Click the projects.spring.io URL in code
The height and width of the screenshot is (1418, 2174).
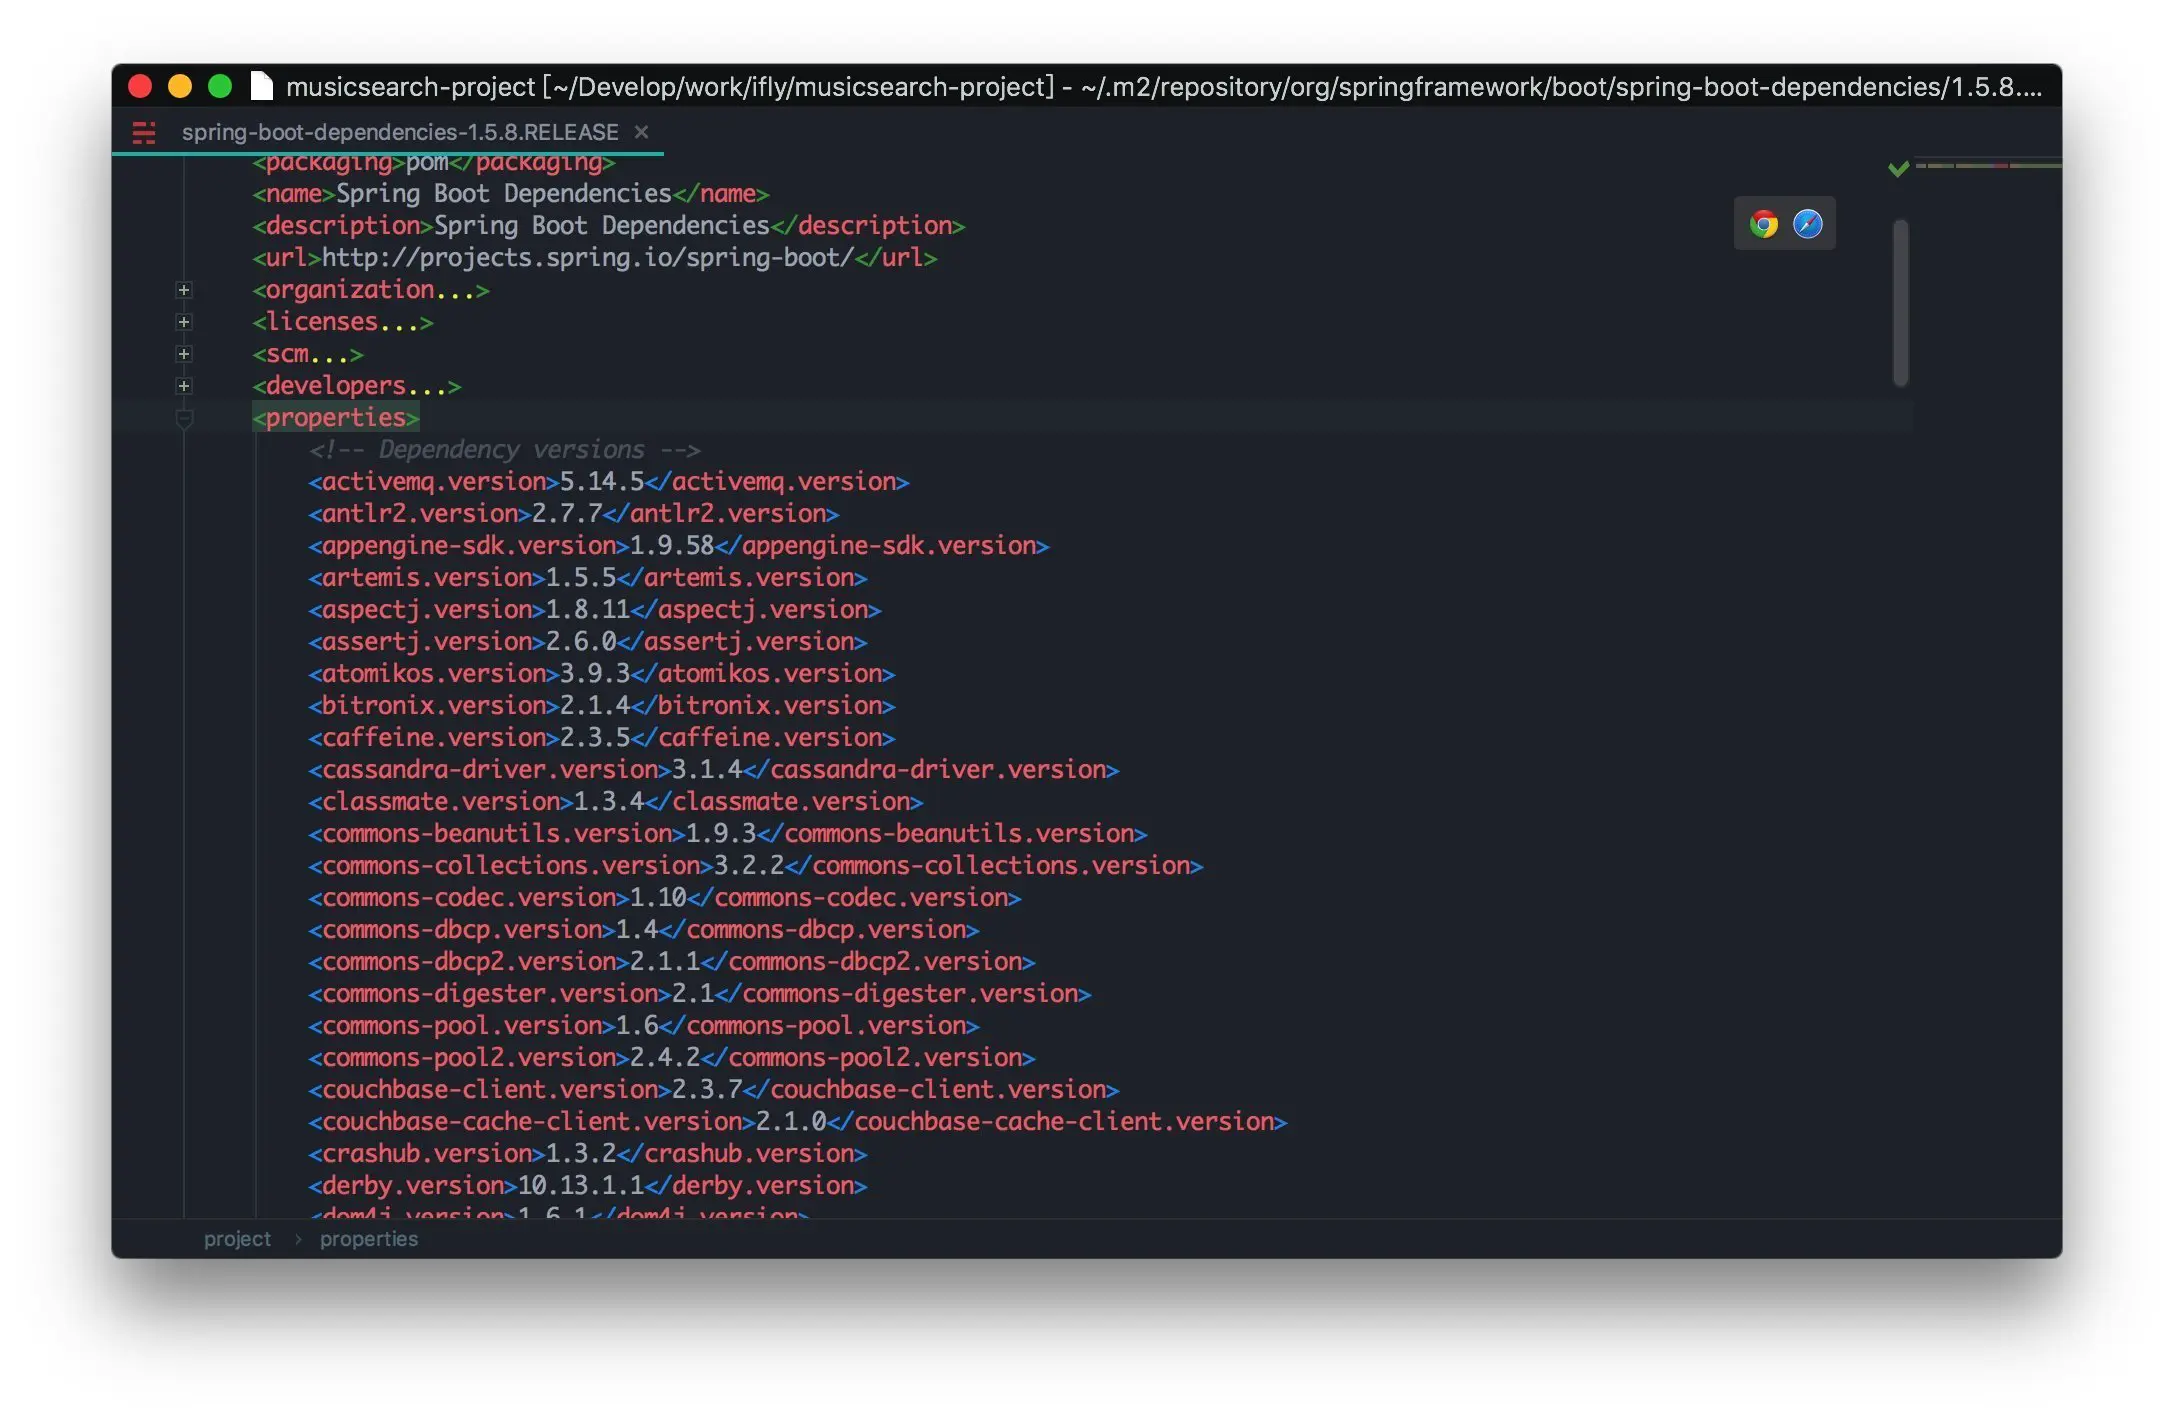pyautogui.click(x=587, y=258)
